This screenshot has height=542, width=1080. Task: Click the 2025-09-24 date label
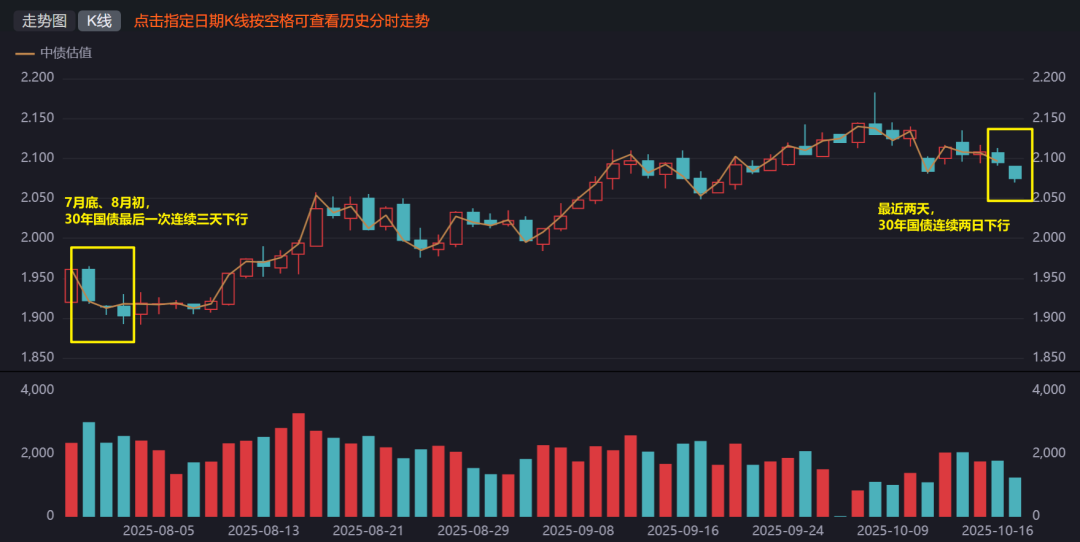pyautogui.click(x=787, y=530)
